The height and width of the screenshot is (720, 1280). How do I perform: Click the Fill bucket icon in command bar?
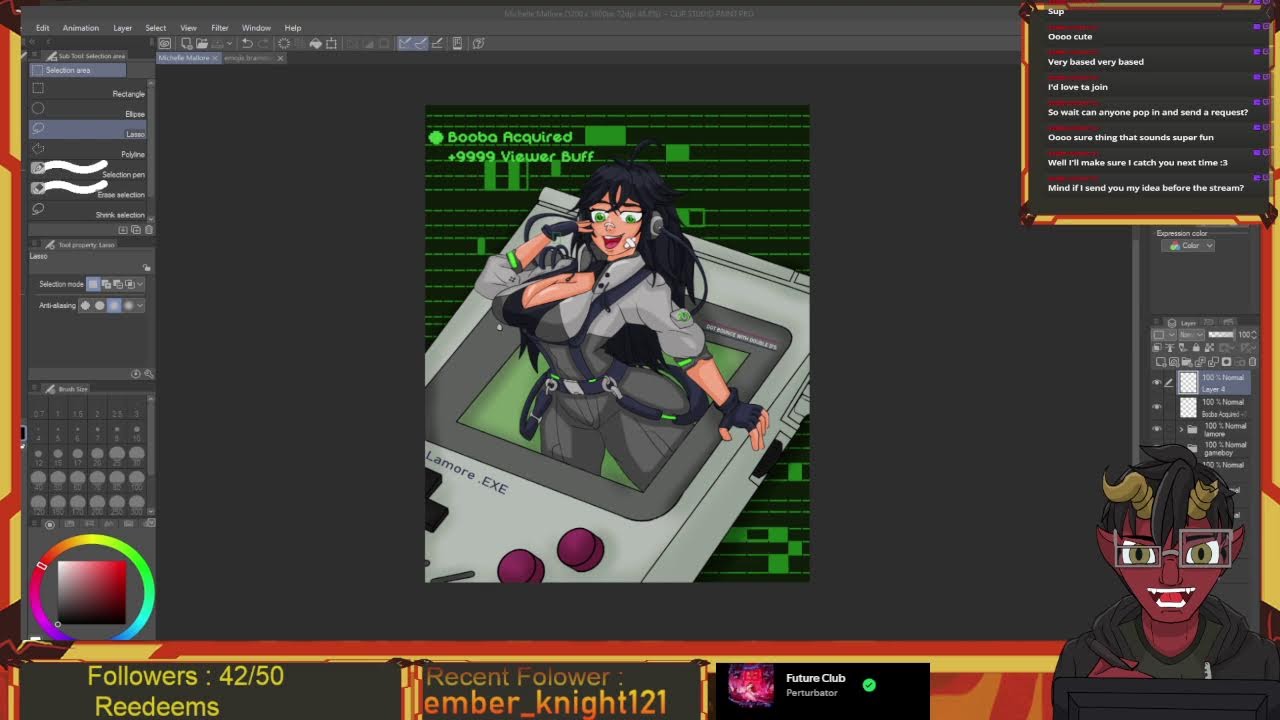point(315,43)
